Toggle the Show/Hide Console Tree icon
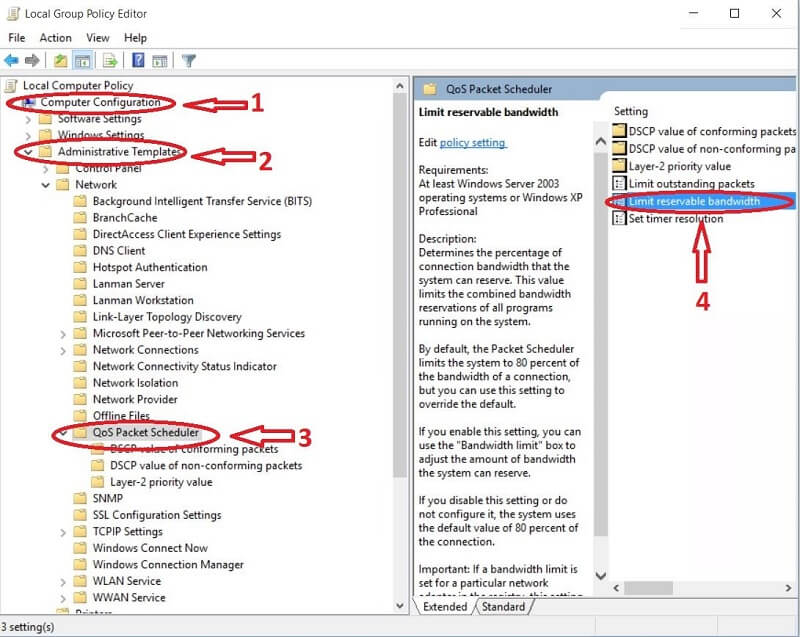This screenshot has height=637, width=800. 82,61
